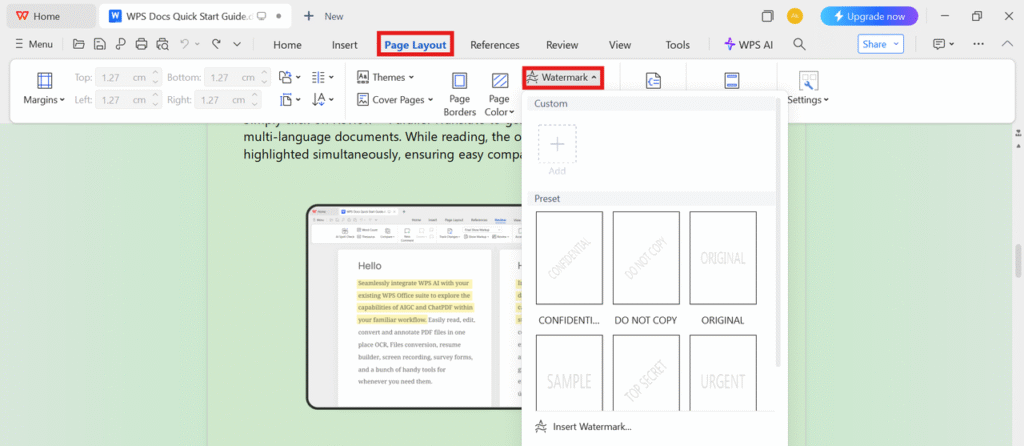Click the Open folder icon
1024x446 pixels.
tap(79, 44)
